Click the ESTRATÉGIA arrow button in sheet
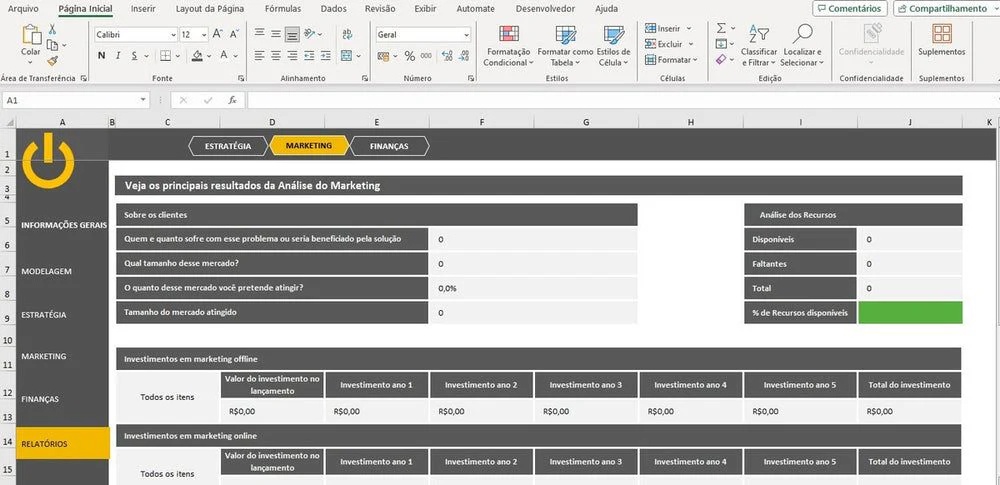This screenshot has width=1000, height=485. (x=228, y=146)
